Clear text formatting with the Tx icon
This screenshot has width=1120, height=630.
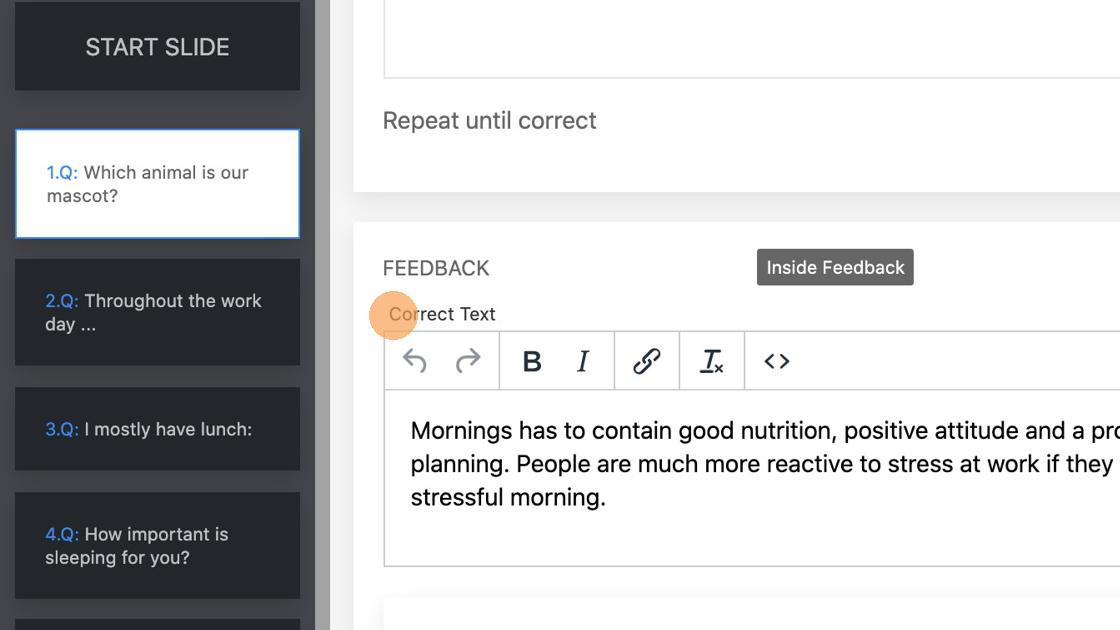[712, 361]
